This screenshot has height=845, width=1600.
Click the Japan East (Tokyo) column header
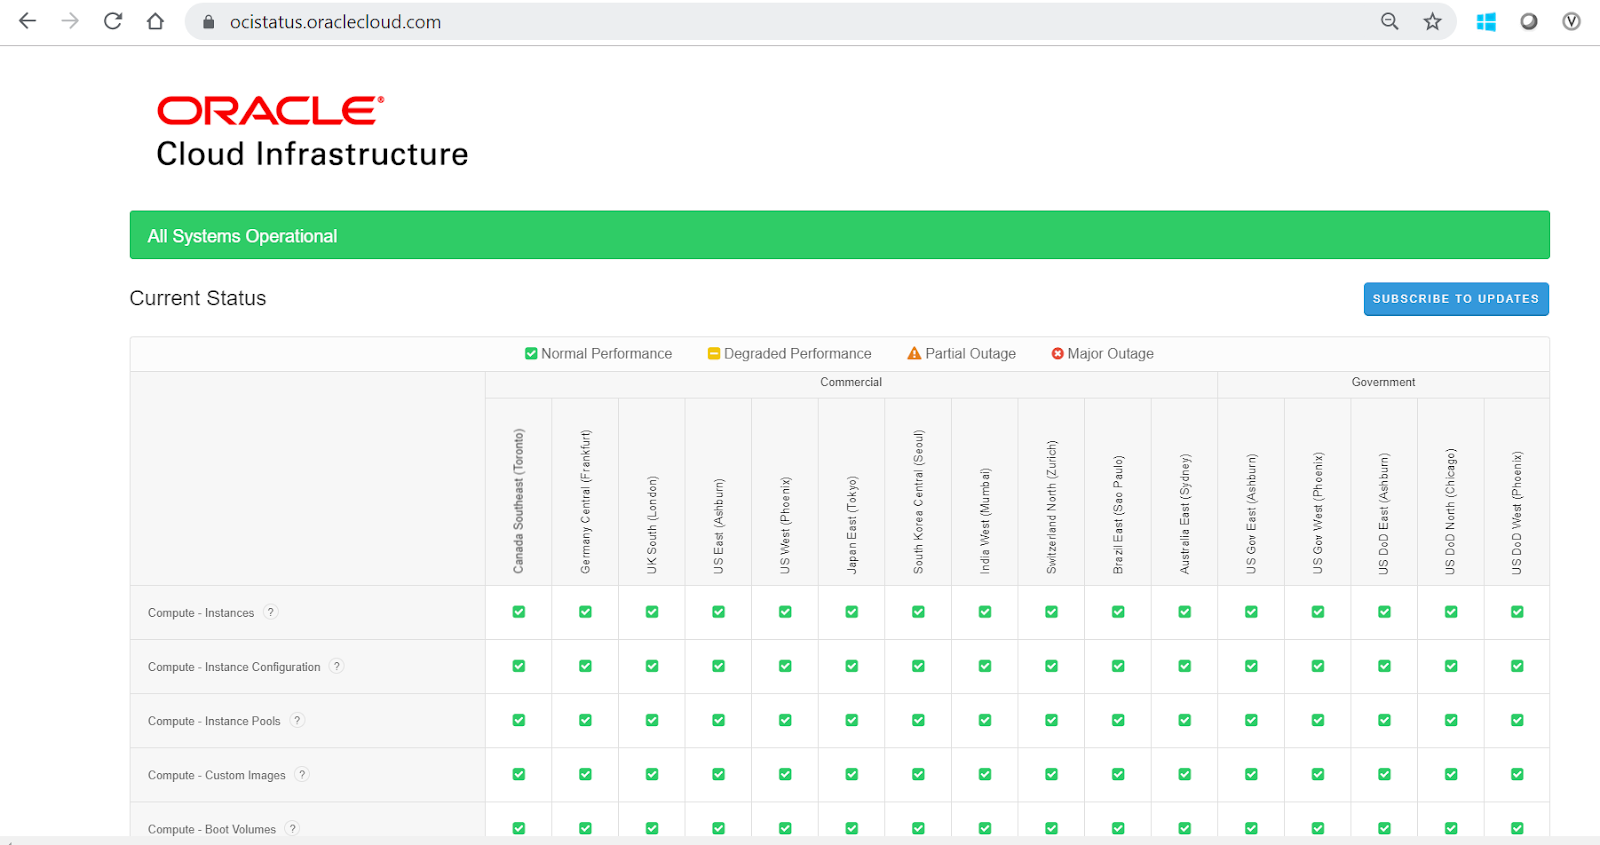pyautogui.click(x=852, y=524)
